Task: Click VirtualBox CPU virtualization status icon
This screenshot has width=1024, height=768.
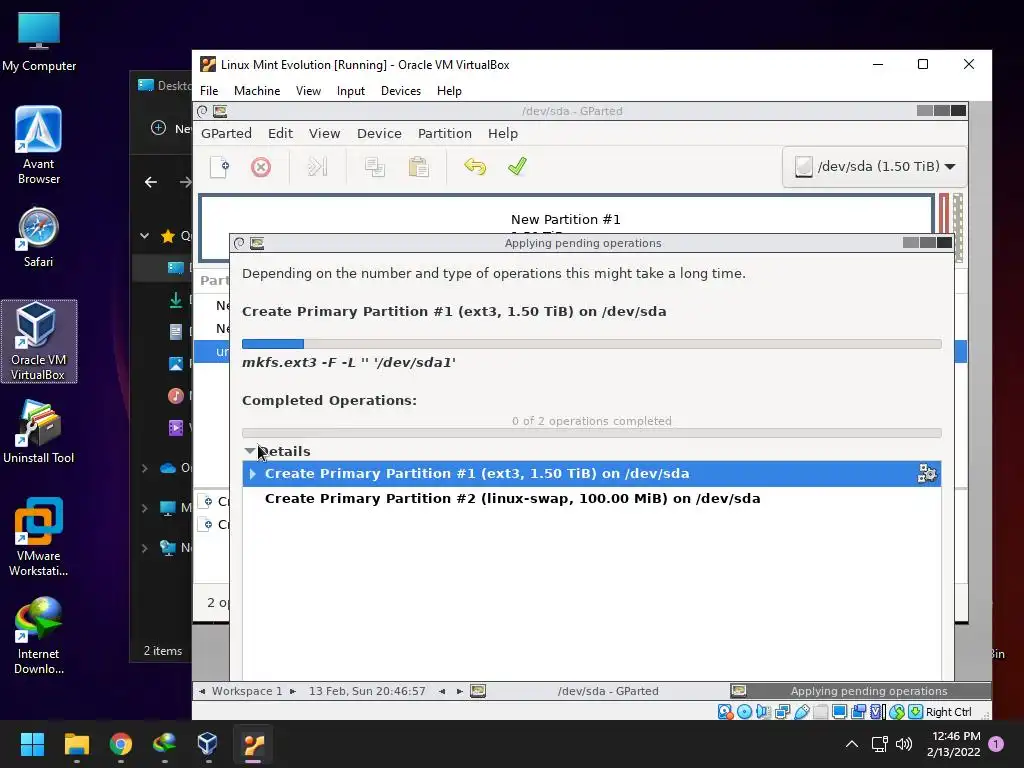Action: point(877,712)
